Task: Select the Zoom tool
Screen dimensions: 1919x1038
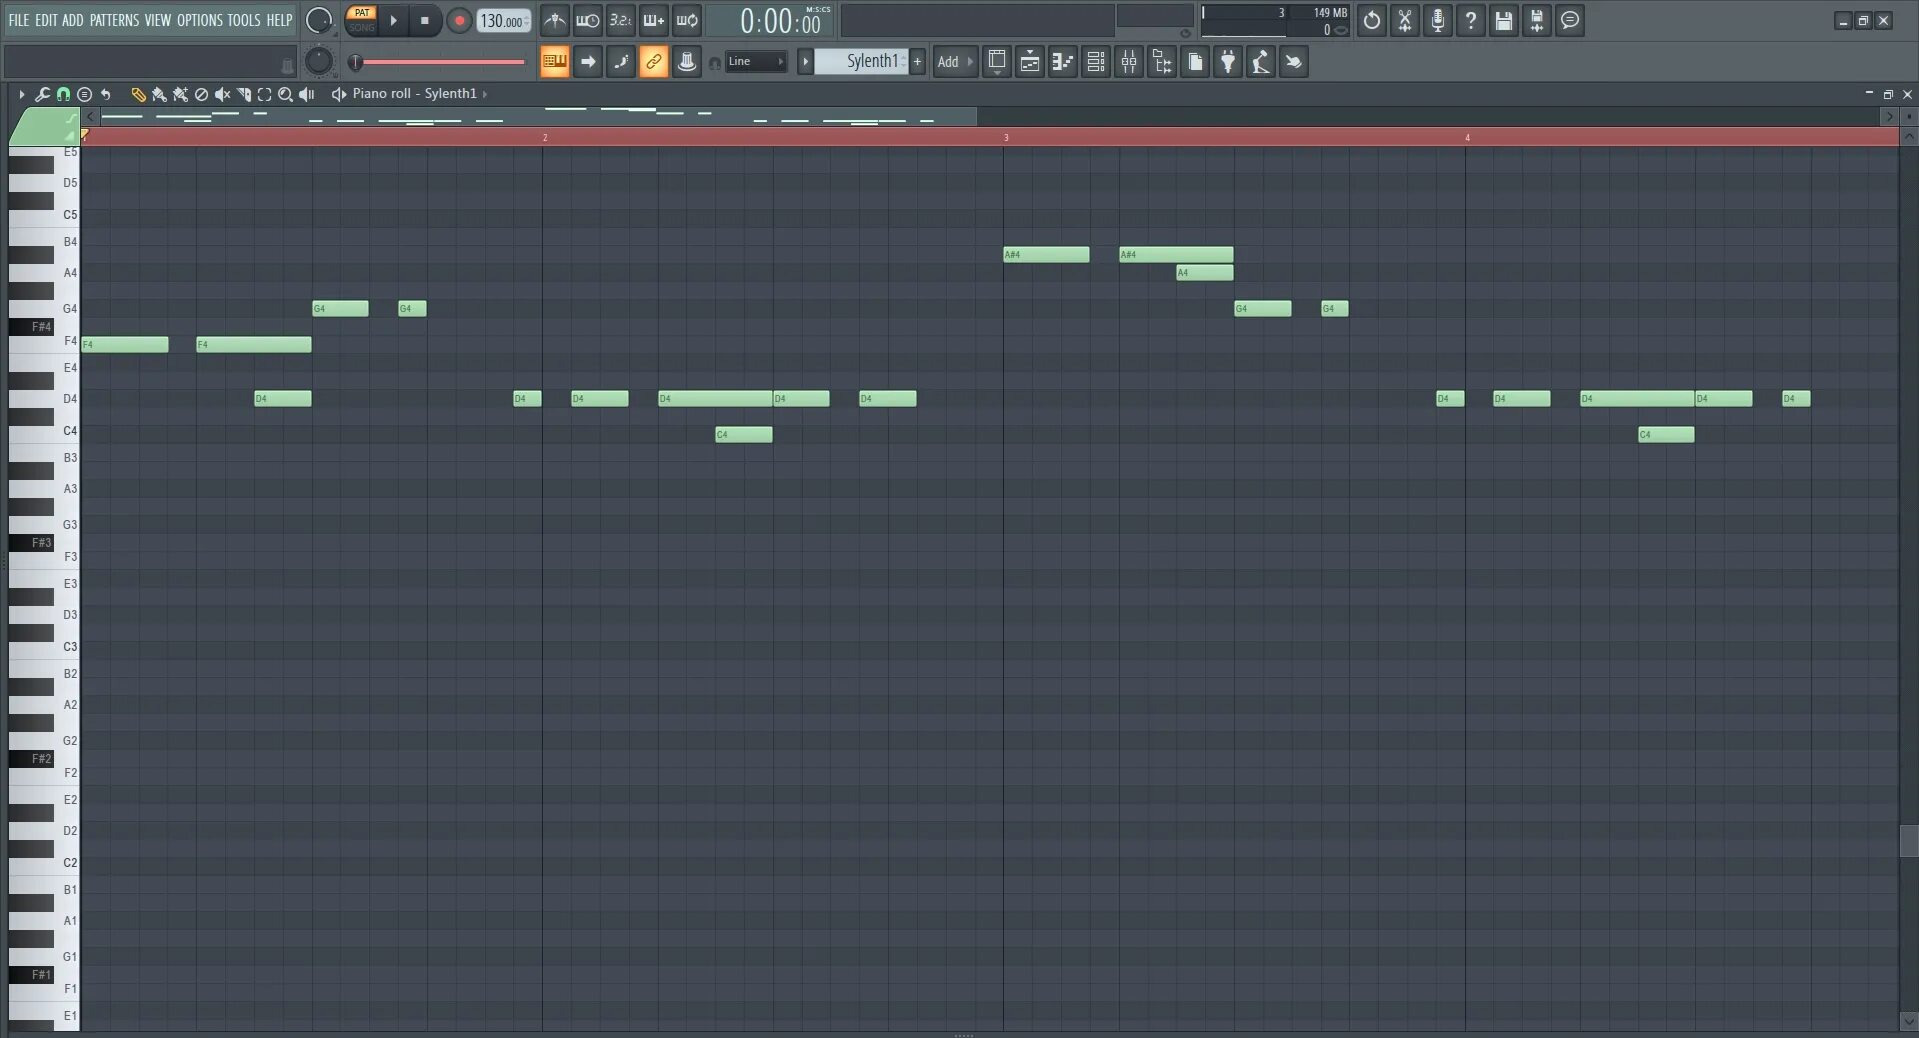Action: [x=285, y=94]
